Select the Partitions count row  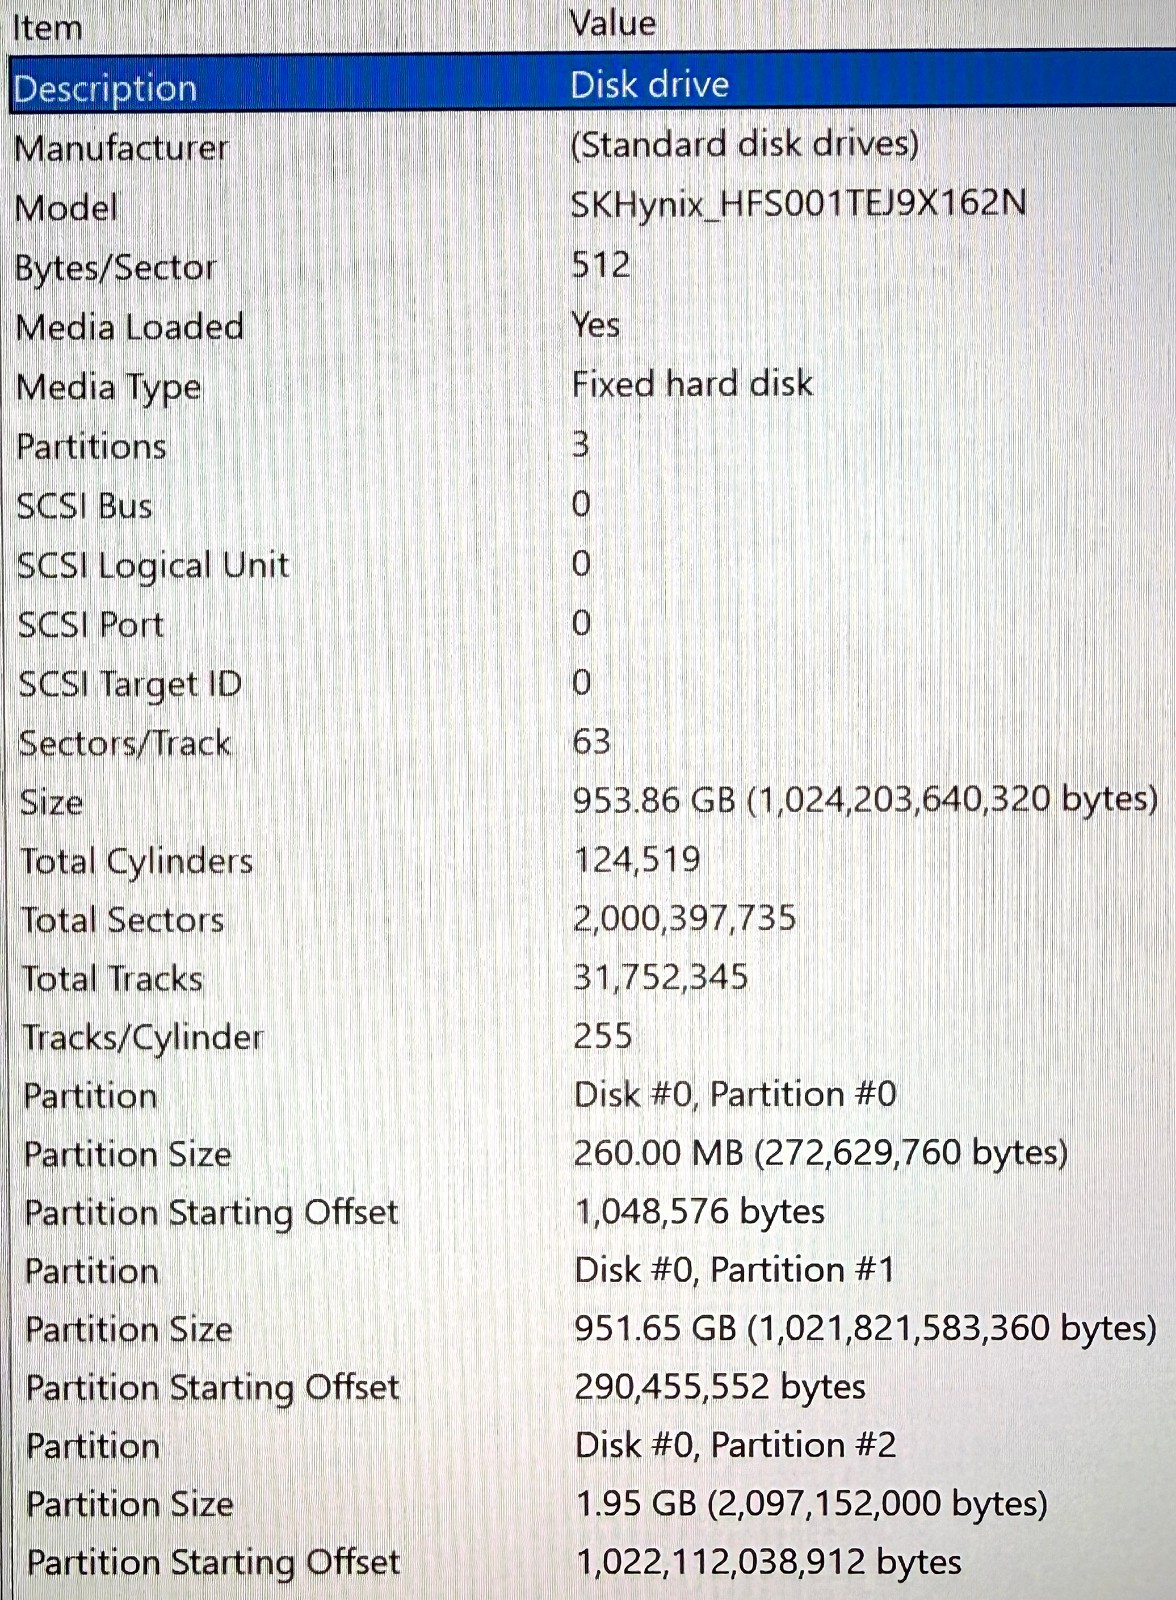(592, 445)
